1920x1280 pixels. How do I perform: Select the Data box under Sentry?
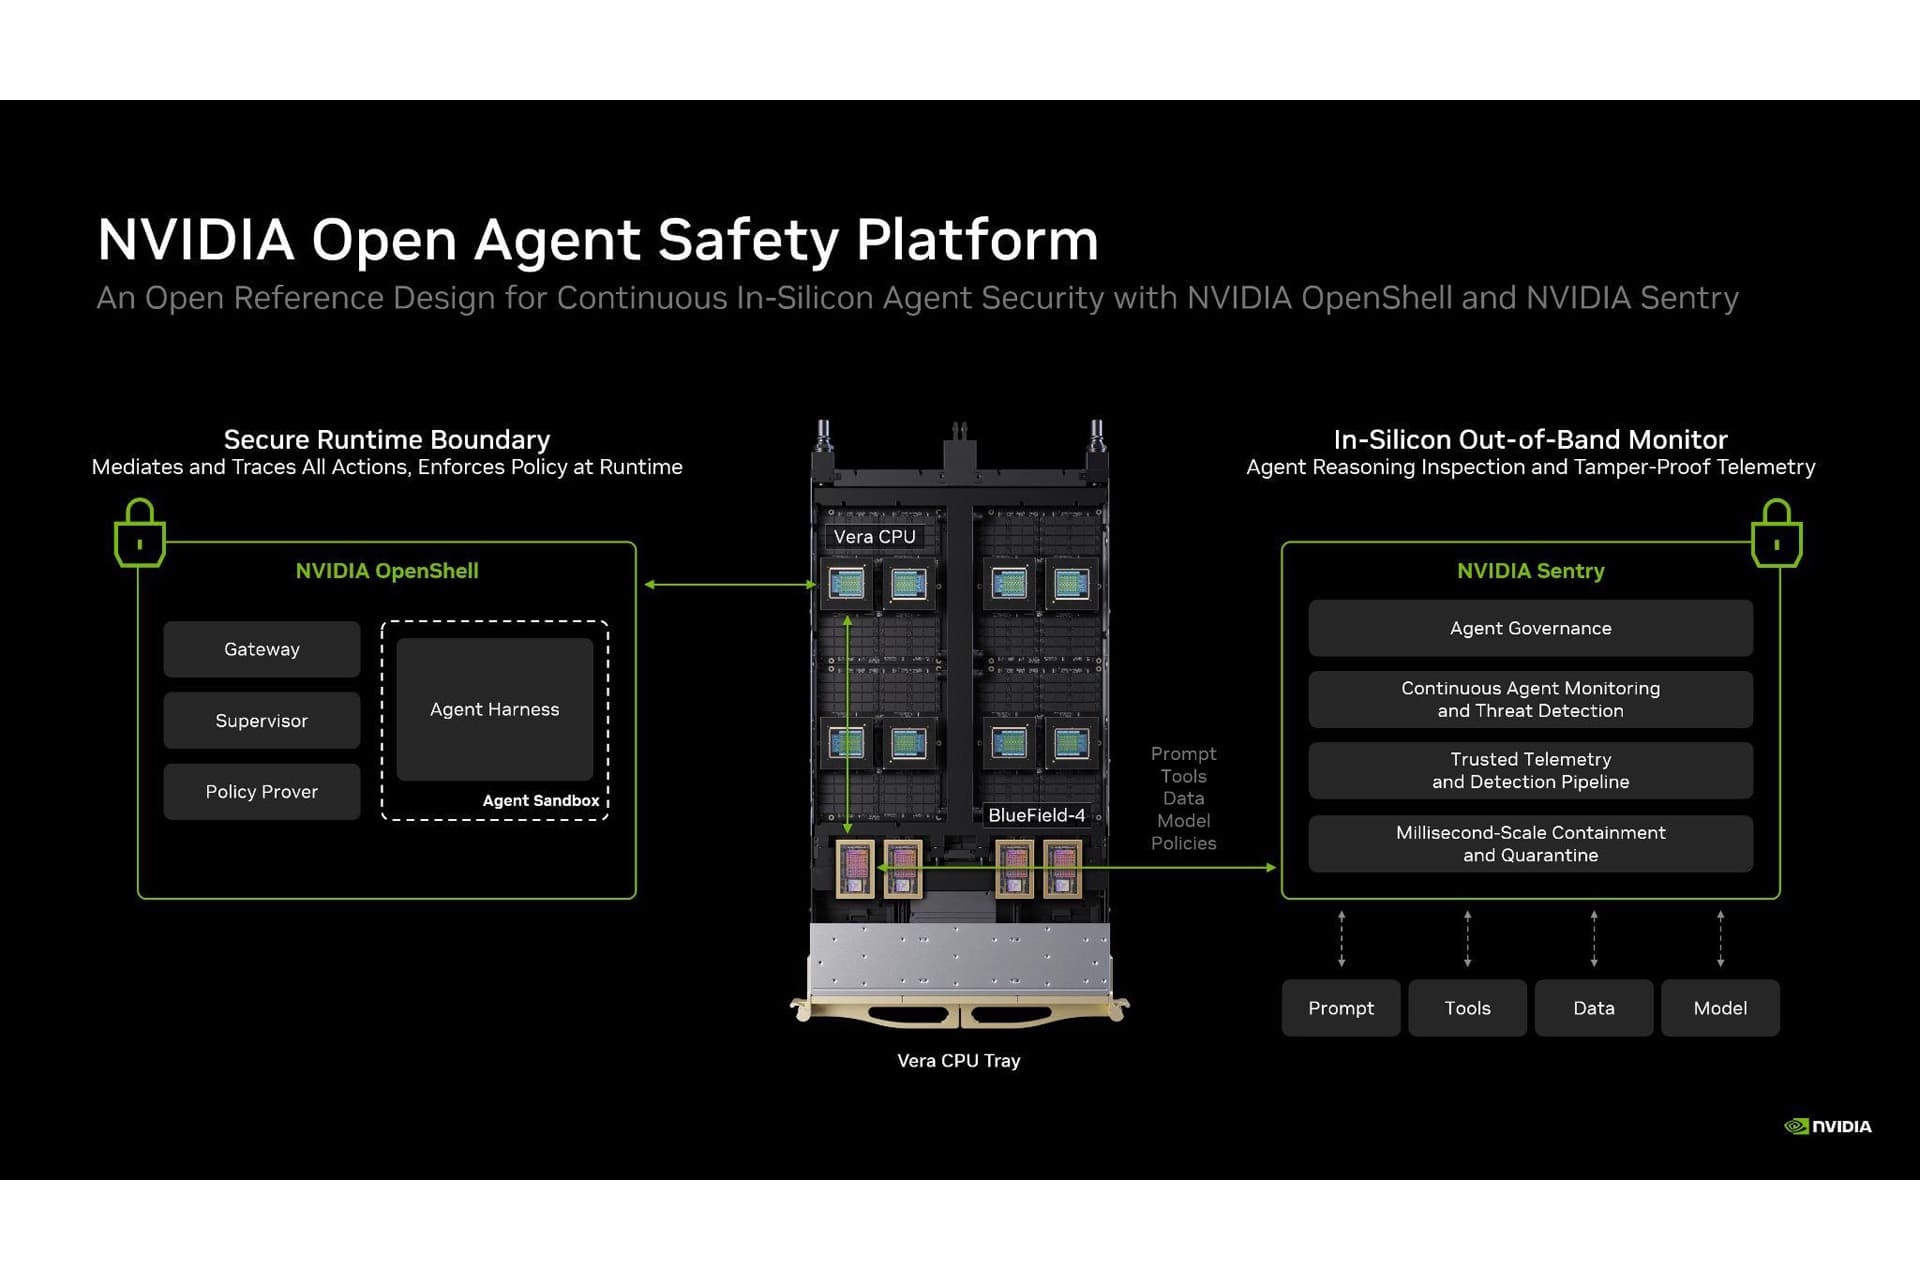tap(1594, 1008)
